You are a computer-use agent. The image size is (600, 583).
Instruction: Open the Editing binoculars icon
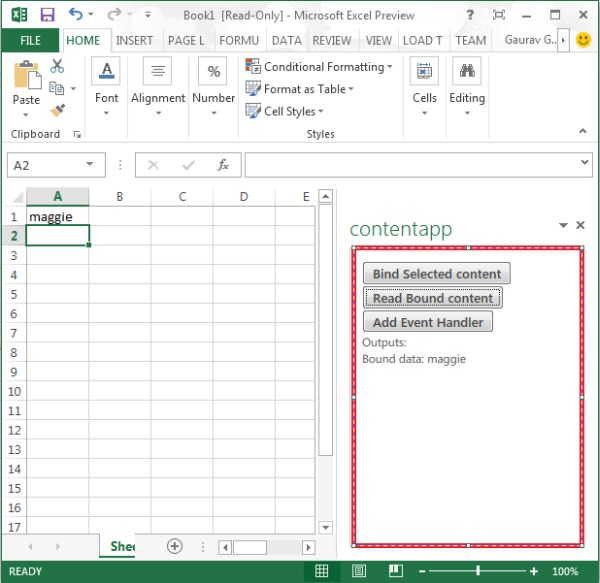(x=467, y=71)
